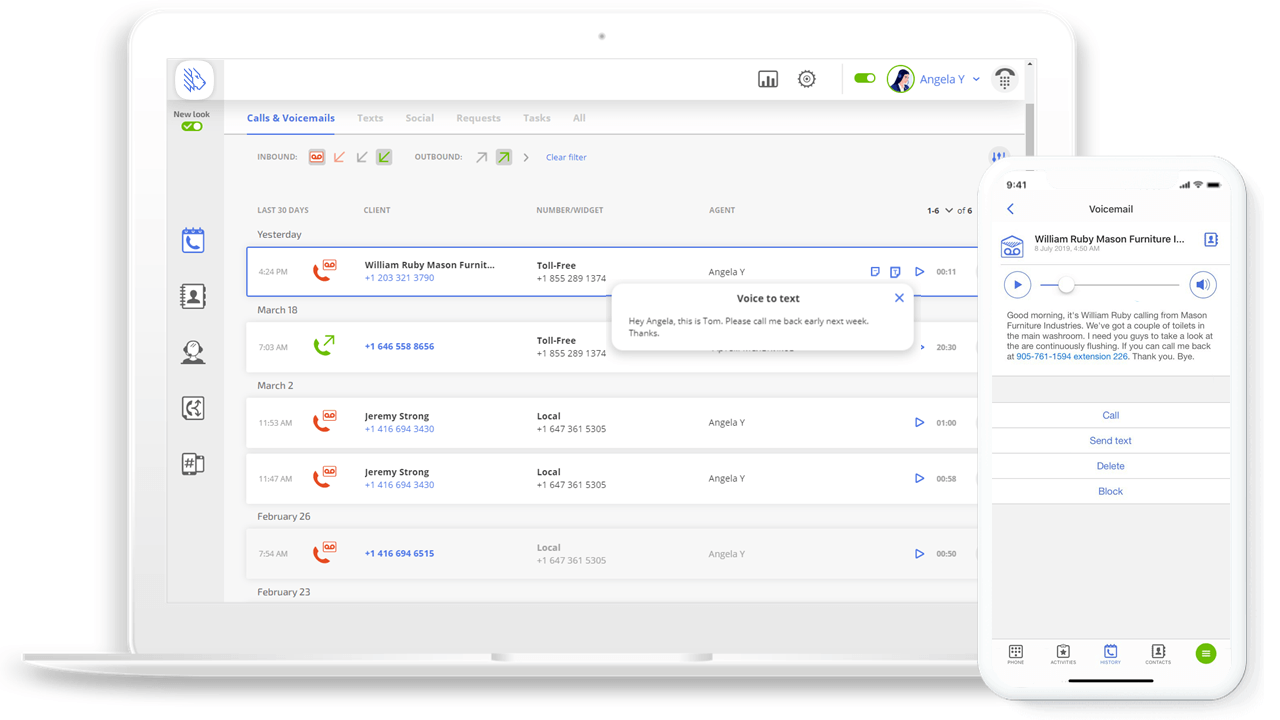Open sort and filter settings icon
1280x720 pixels.
click(x=998, y=157)
